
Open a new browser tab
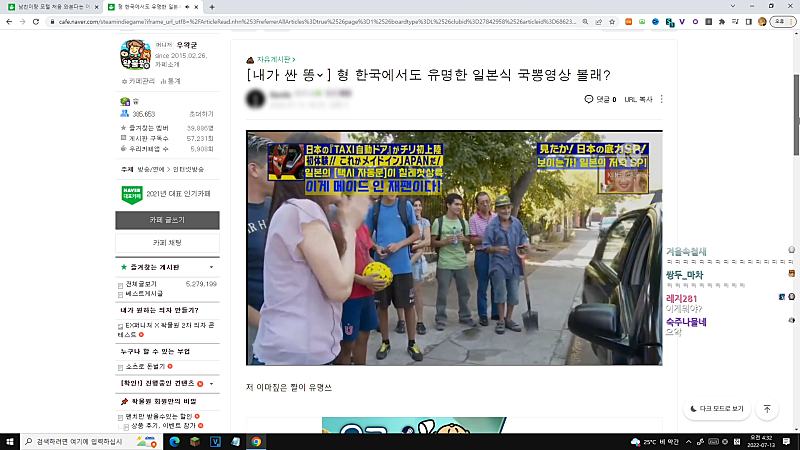(x=212, y=7)
